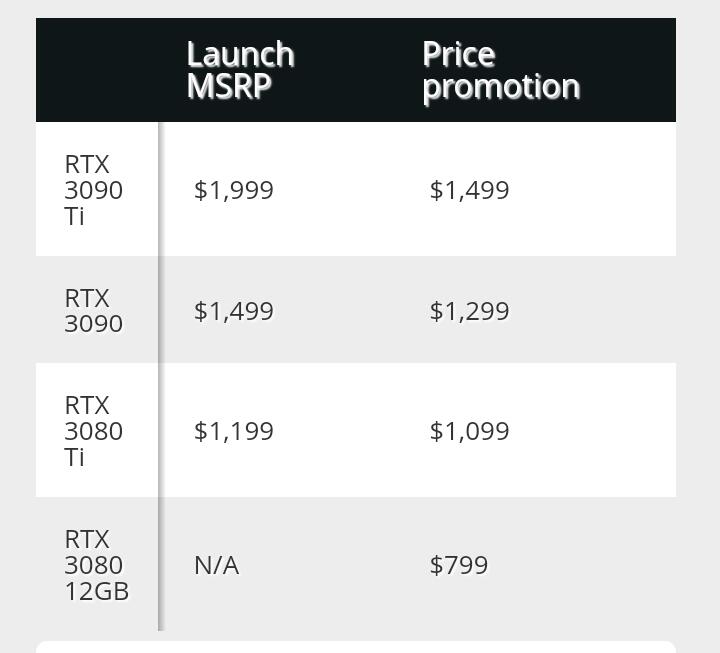Click the $1,299 promotion price
The width and height of the screenshot is (720, 653).
pyautogui.click(x=469, y=311)
